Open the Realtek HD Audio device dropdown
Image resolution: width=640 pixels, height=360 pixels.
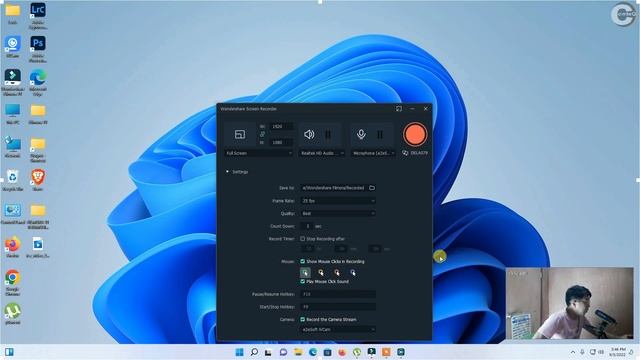[322, 153]
